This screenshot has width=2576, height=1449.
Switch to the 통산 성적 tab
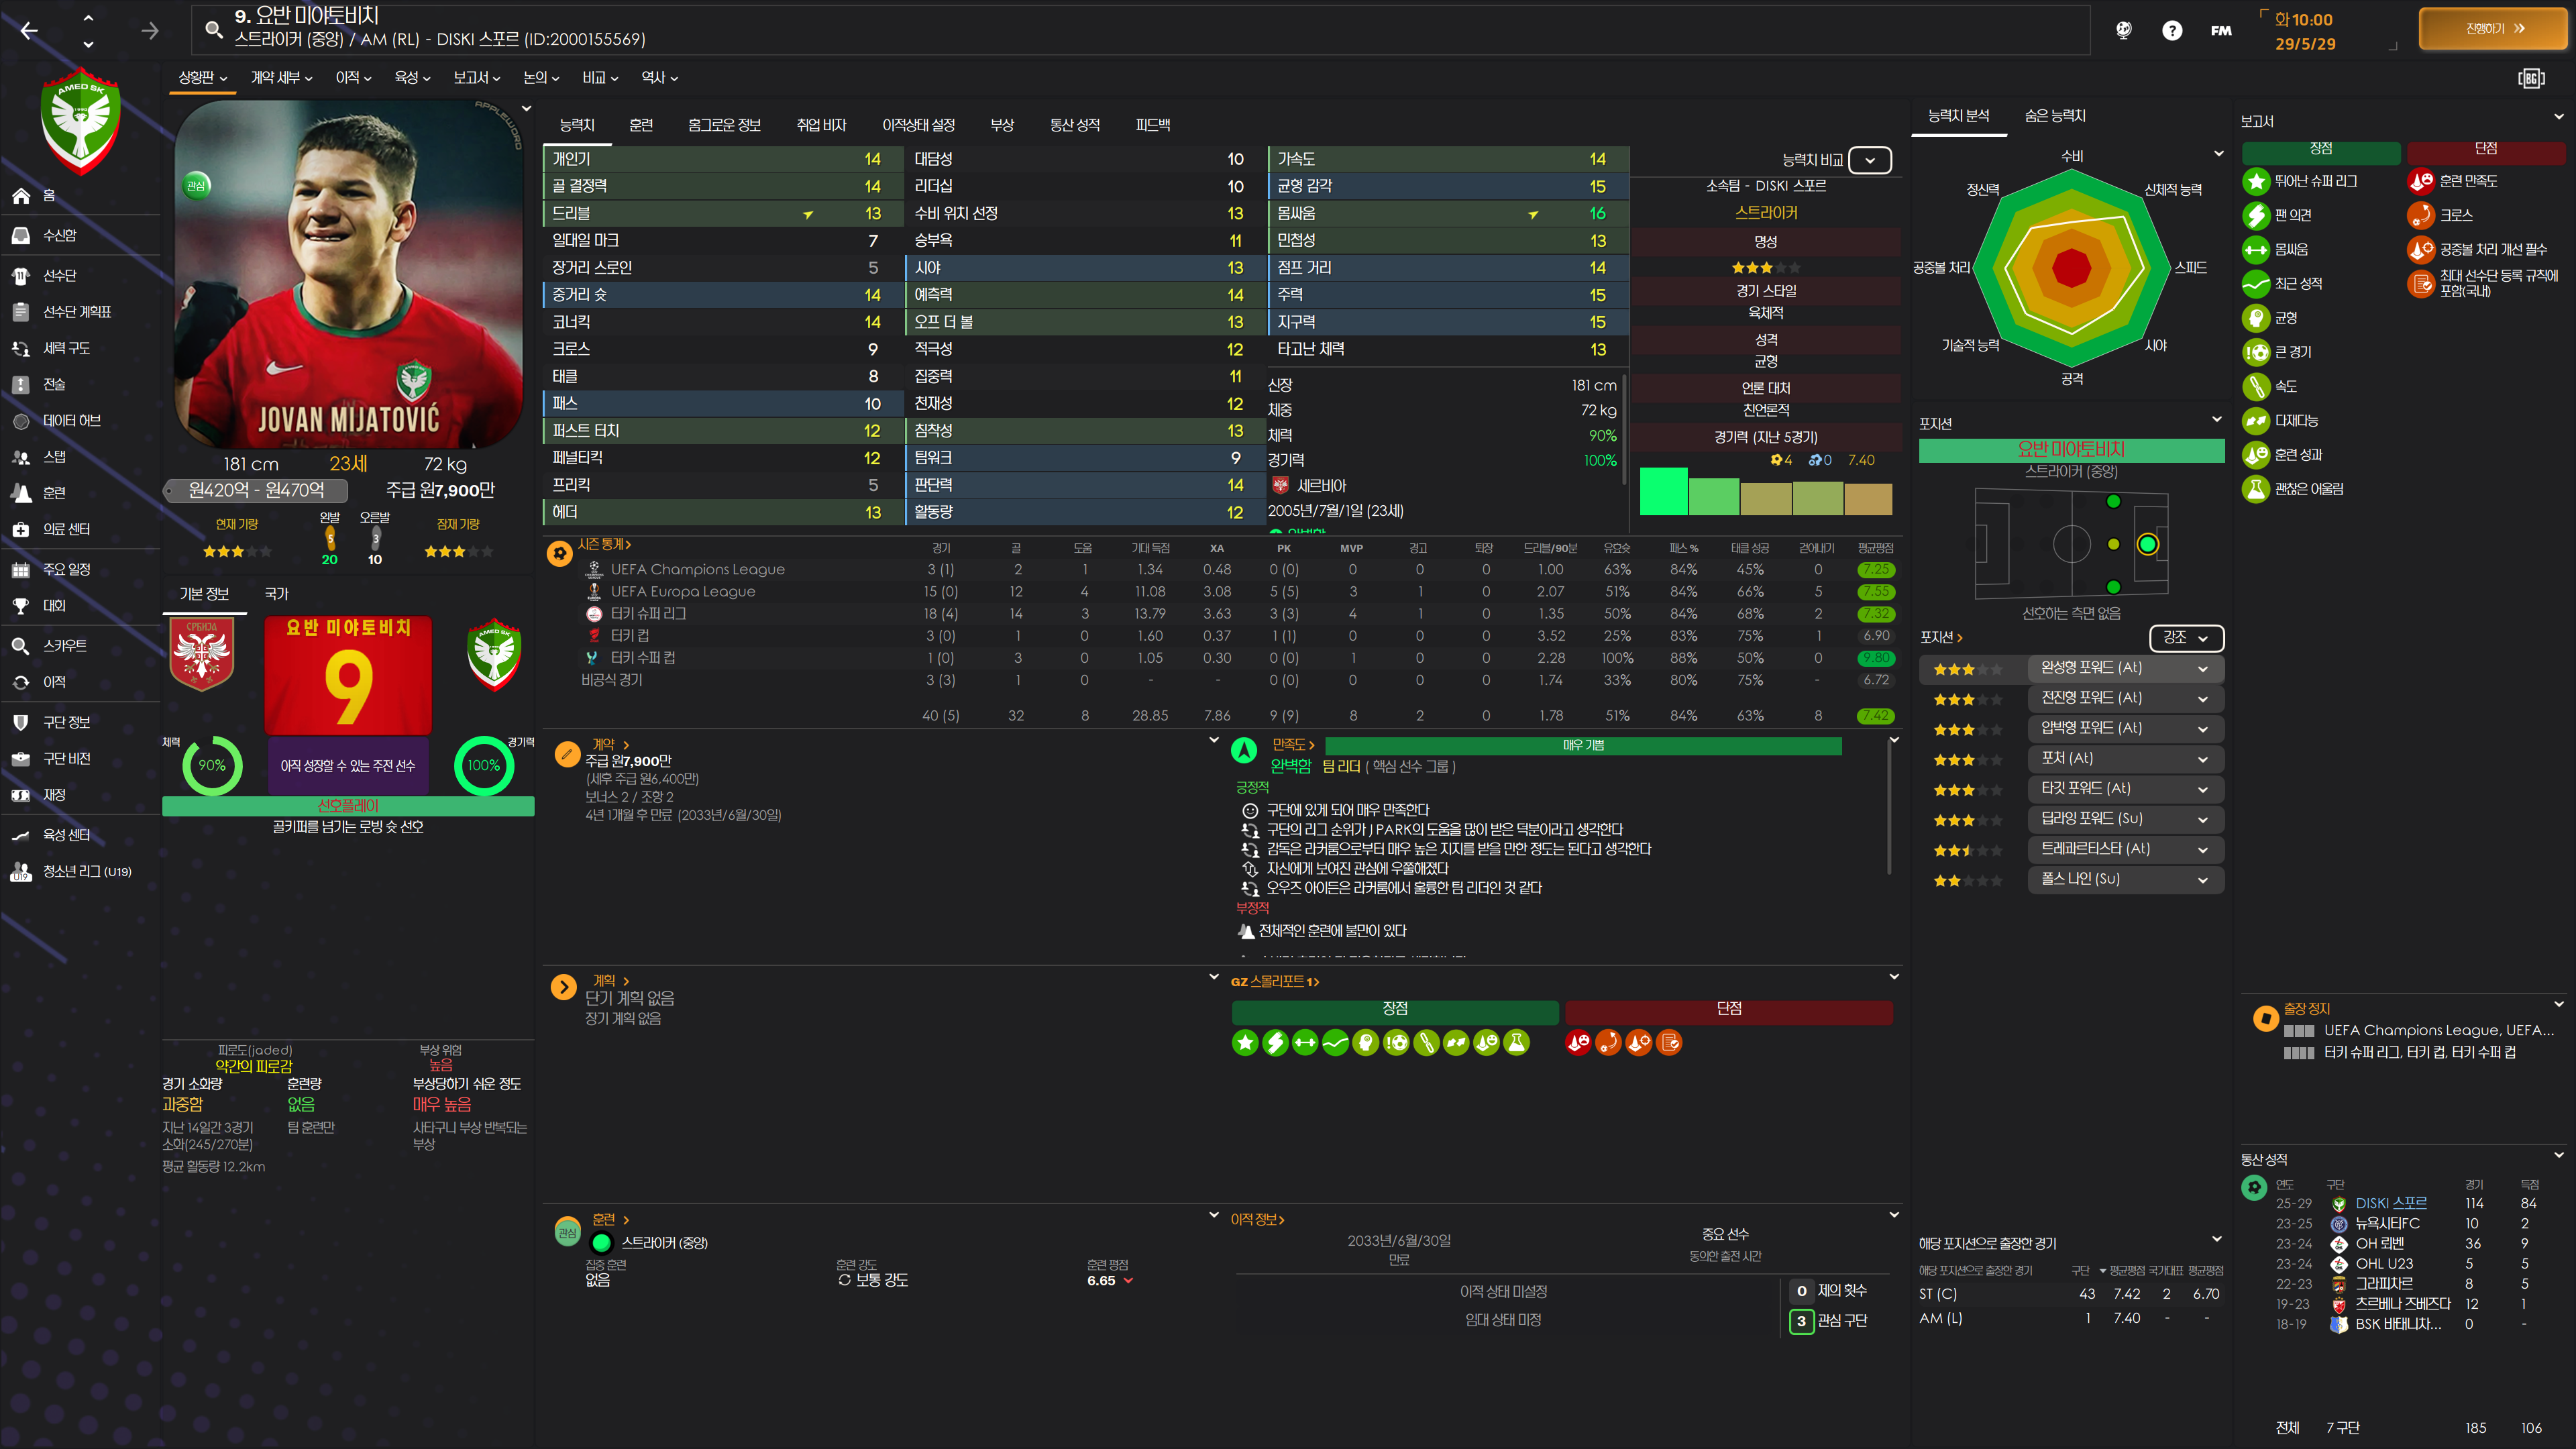tap(1074, 125)
